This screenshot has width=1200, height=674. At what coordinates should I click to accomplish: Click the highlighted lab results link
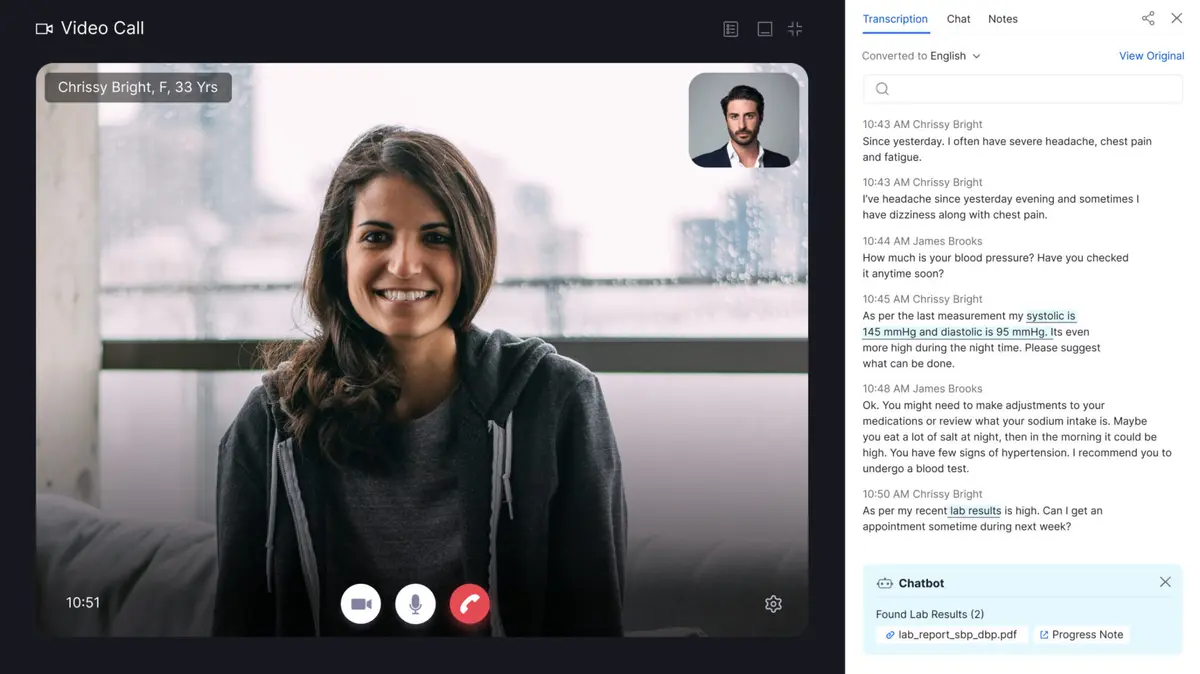click(x=975, y=511)
